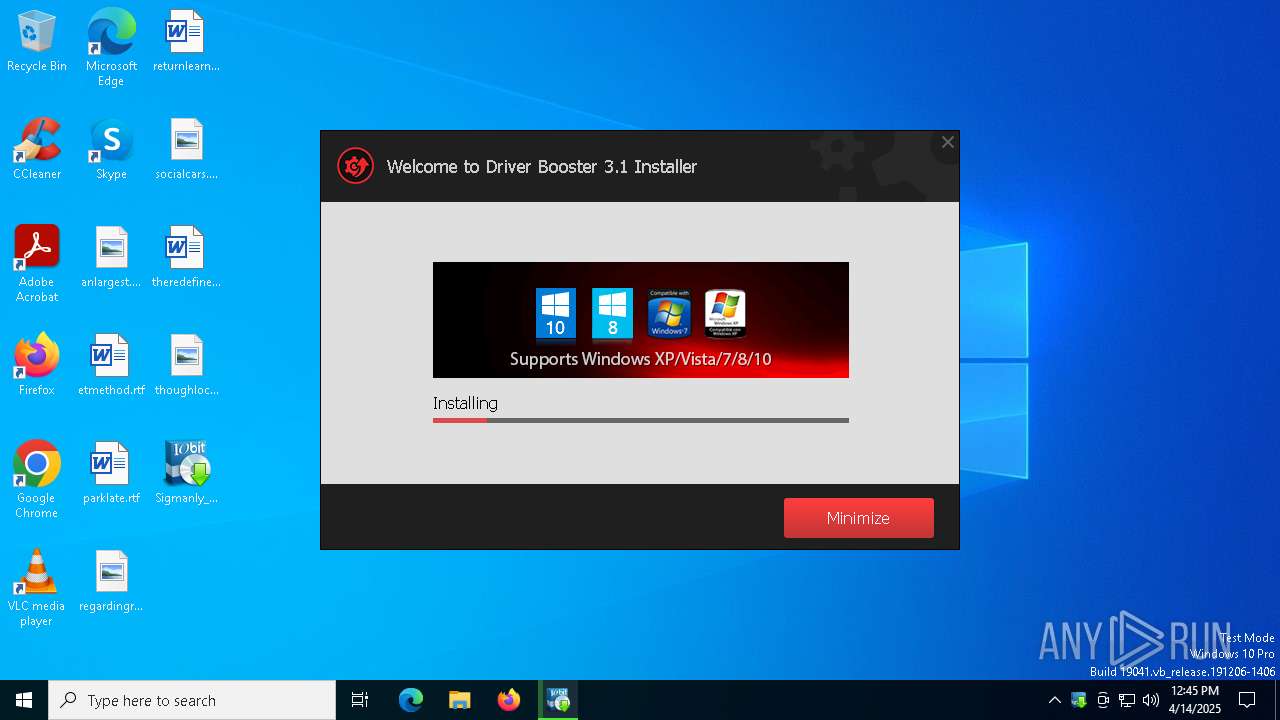Open File Explorer from the taskbar
Viewport: 1280px width, 720px height.
[x=459, y=700]
